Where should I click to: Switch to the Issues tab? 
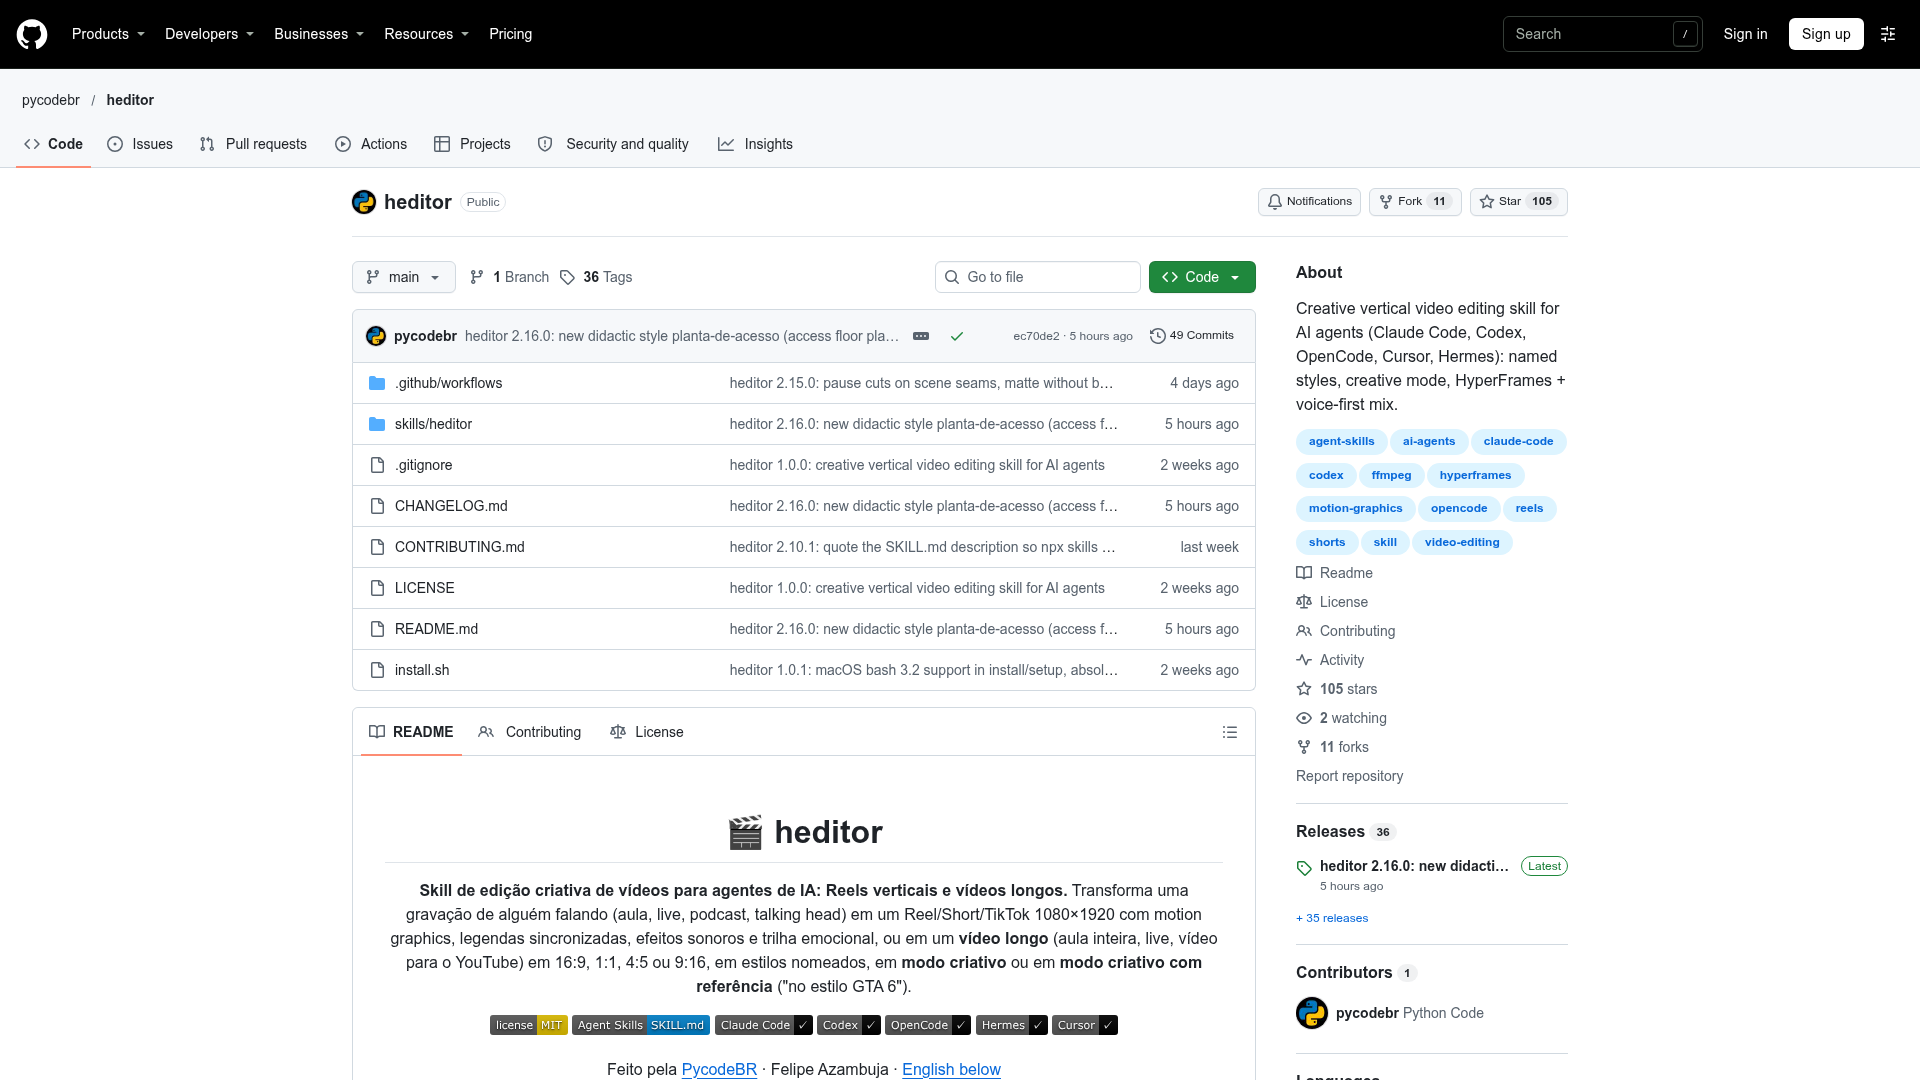pyautogui.click(x=140, y=144)
